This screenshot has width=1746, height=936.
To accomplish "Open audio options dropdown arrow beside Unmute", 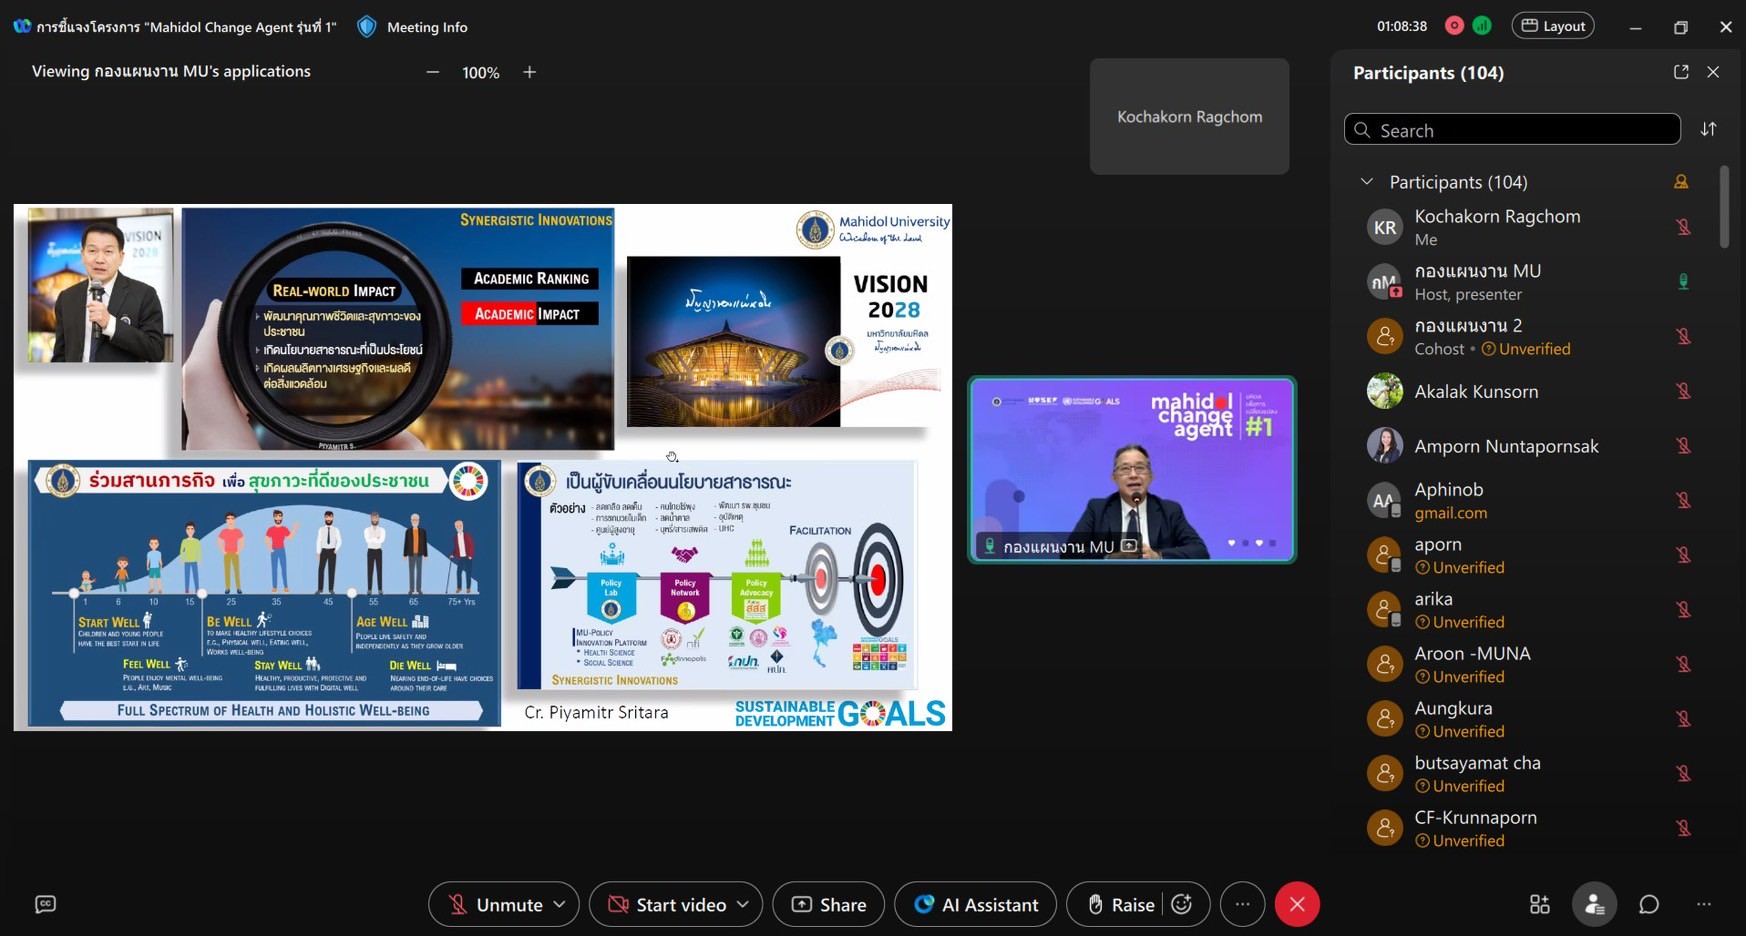I will (560, 904).
